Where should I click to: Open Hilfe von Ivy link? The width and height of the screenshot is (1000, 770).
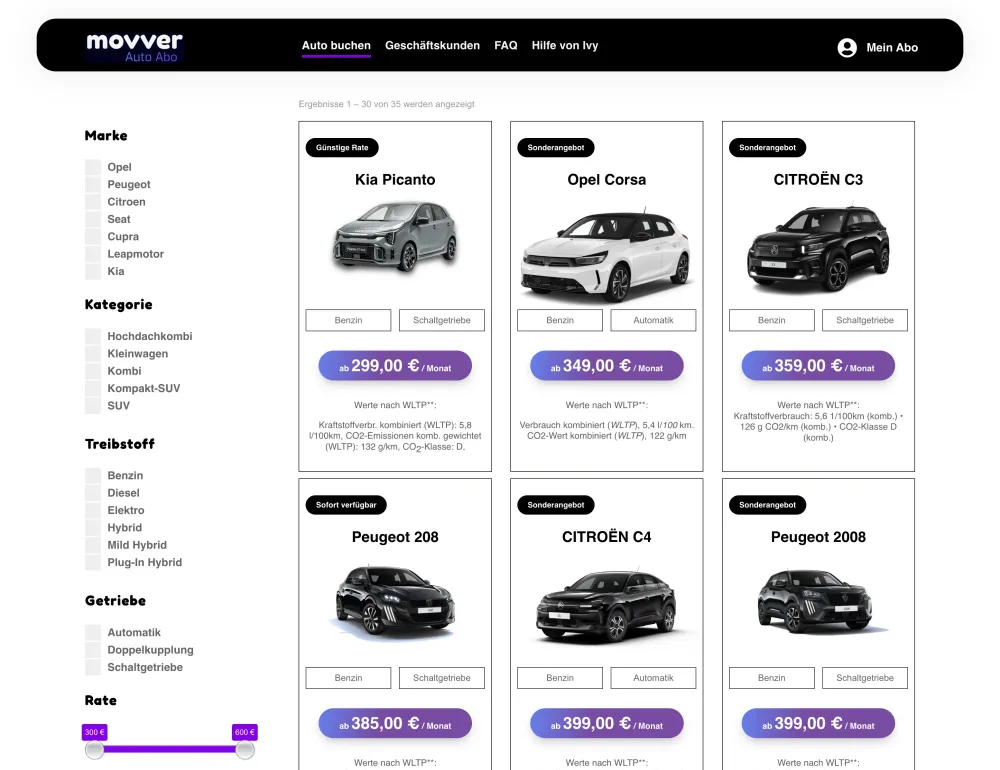pos(565,46)
